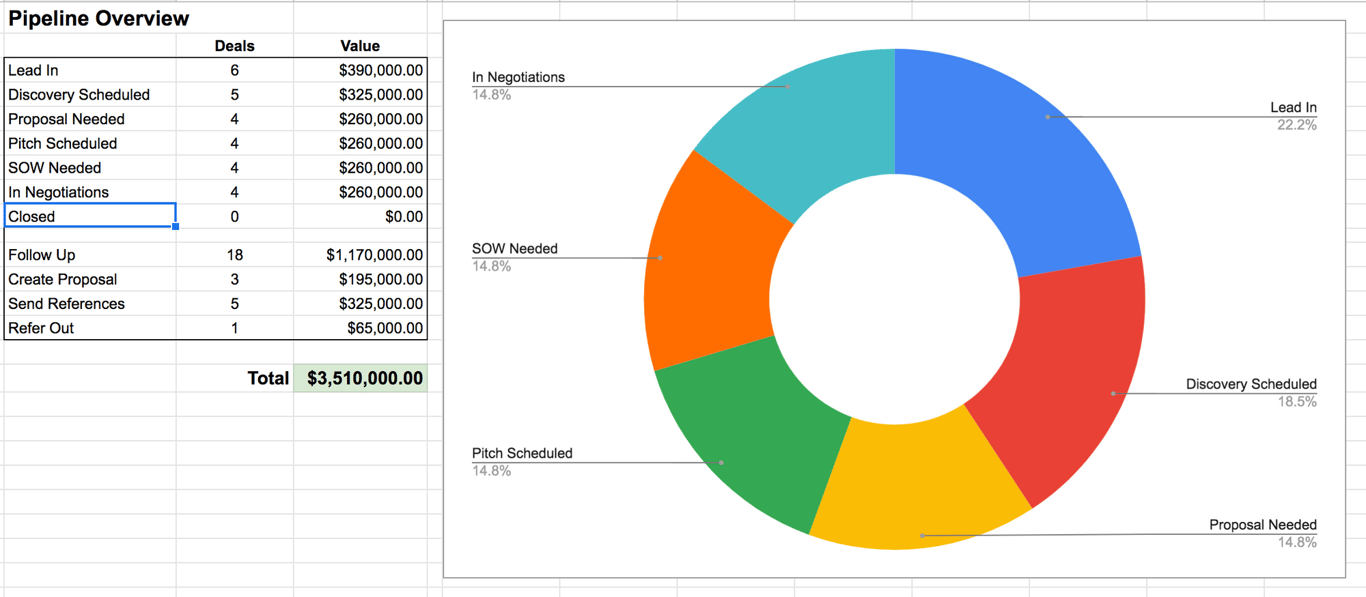1366x597 pixels.
Task: Click the SOW Needed chart label
Action: pos(515,248)
